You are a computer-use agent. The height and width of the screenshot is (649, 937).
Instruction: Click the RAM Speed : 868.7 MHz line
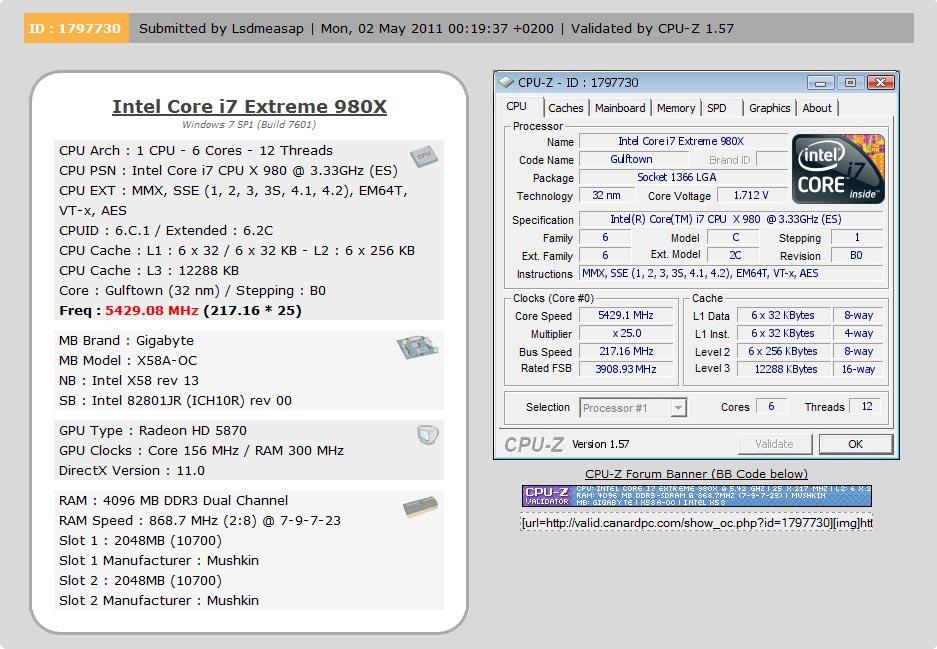tap(200, 521)
